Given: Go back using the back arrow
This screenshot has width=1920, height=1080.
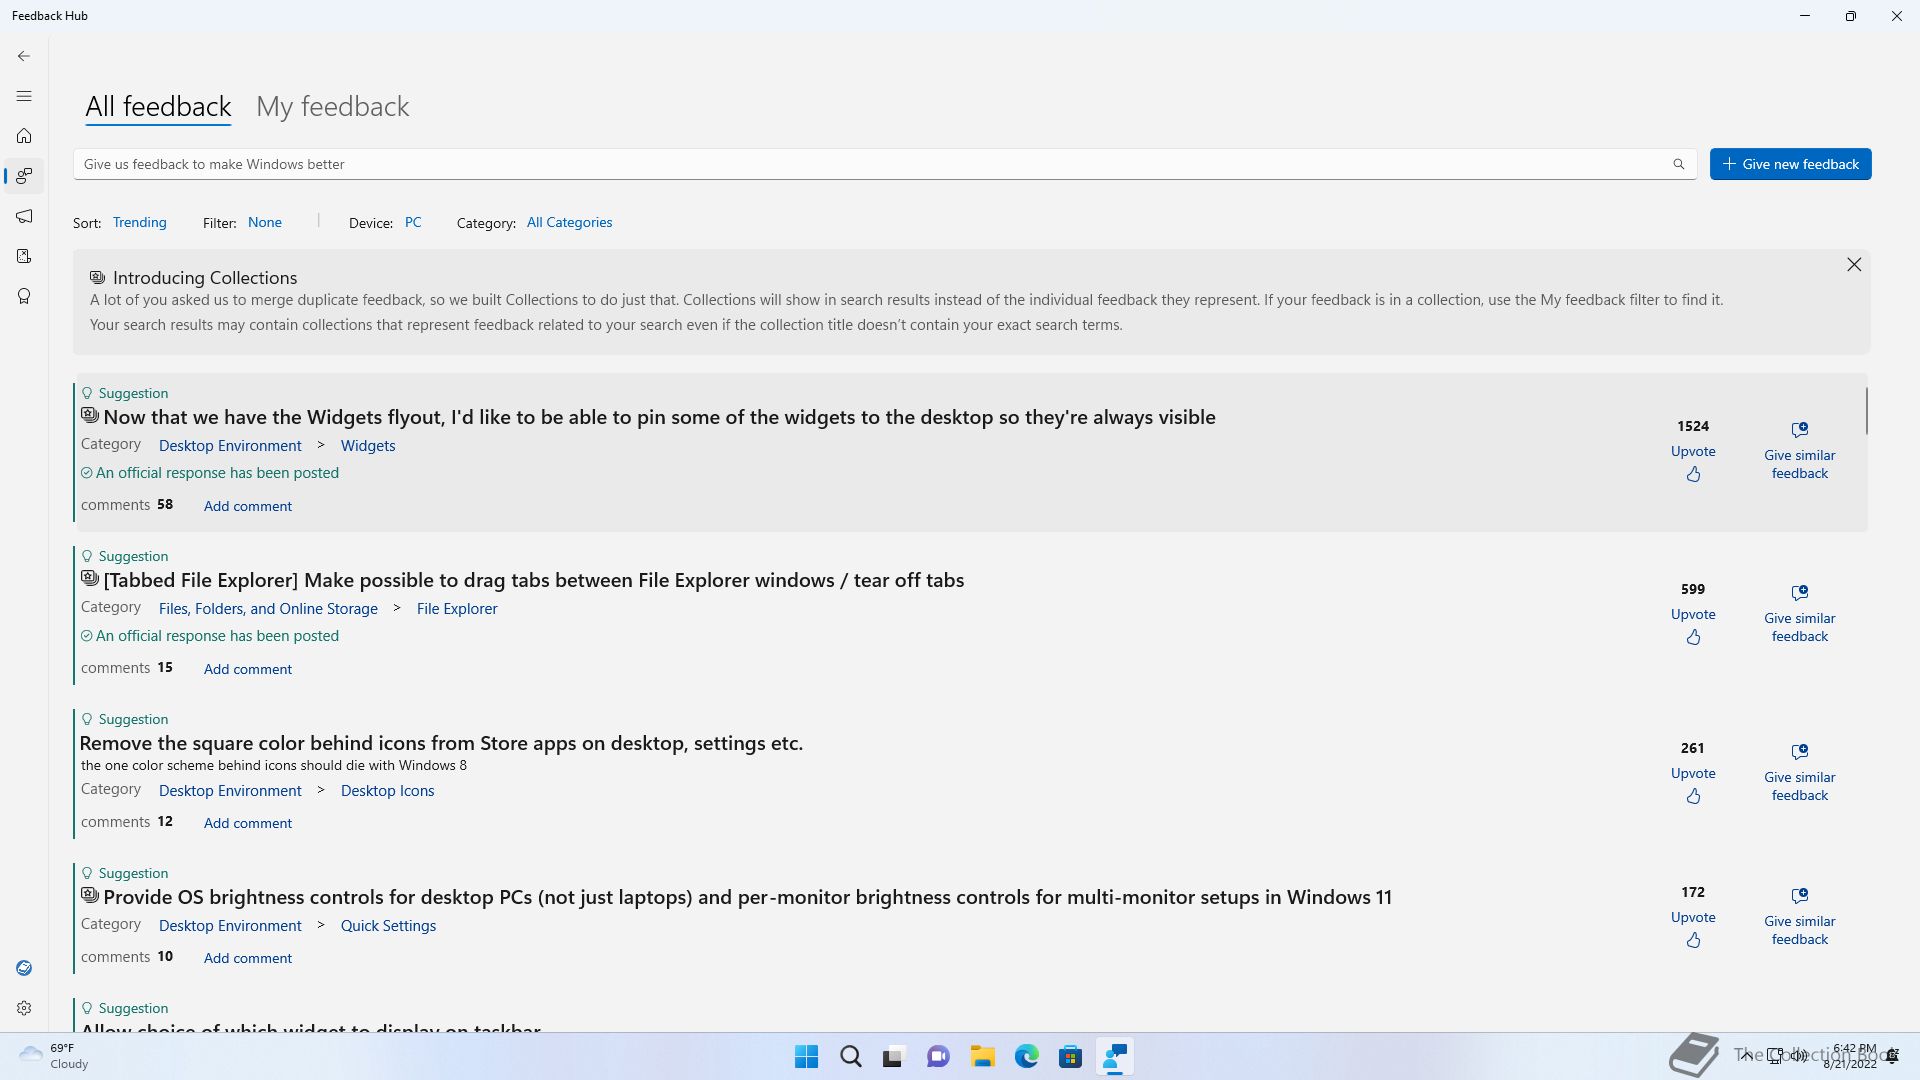Looking at the screenshot, I should coord(24,56).
